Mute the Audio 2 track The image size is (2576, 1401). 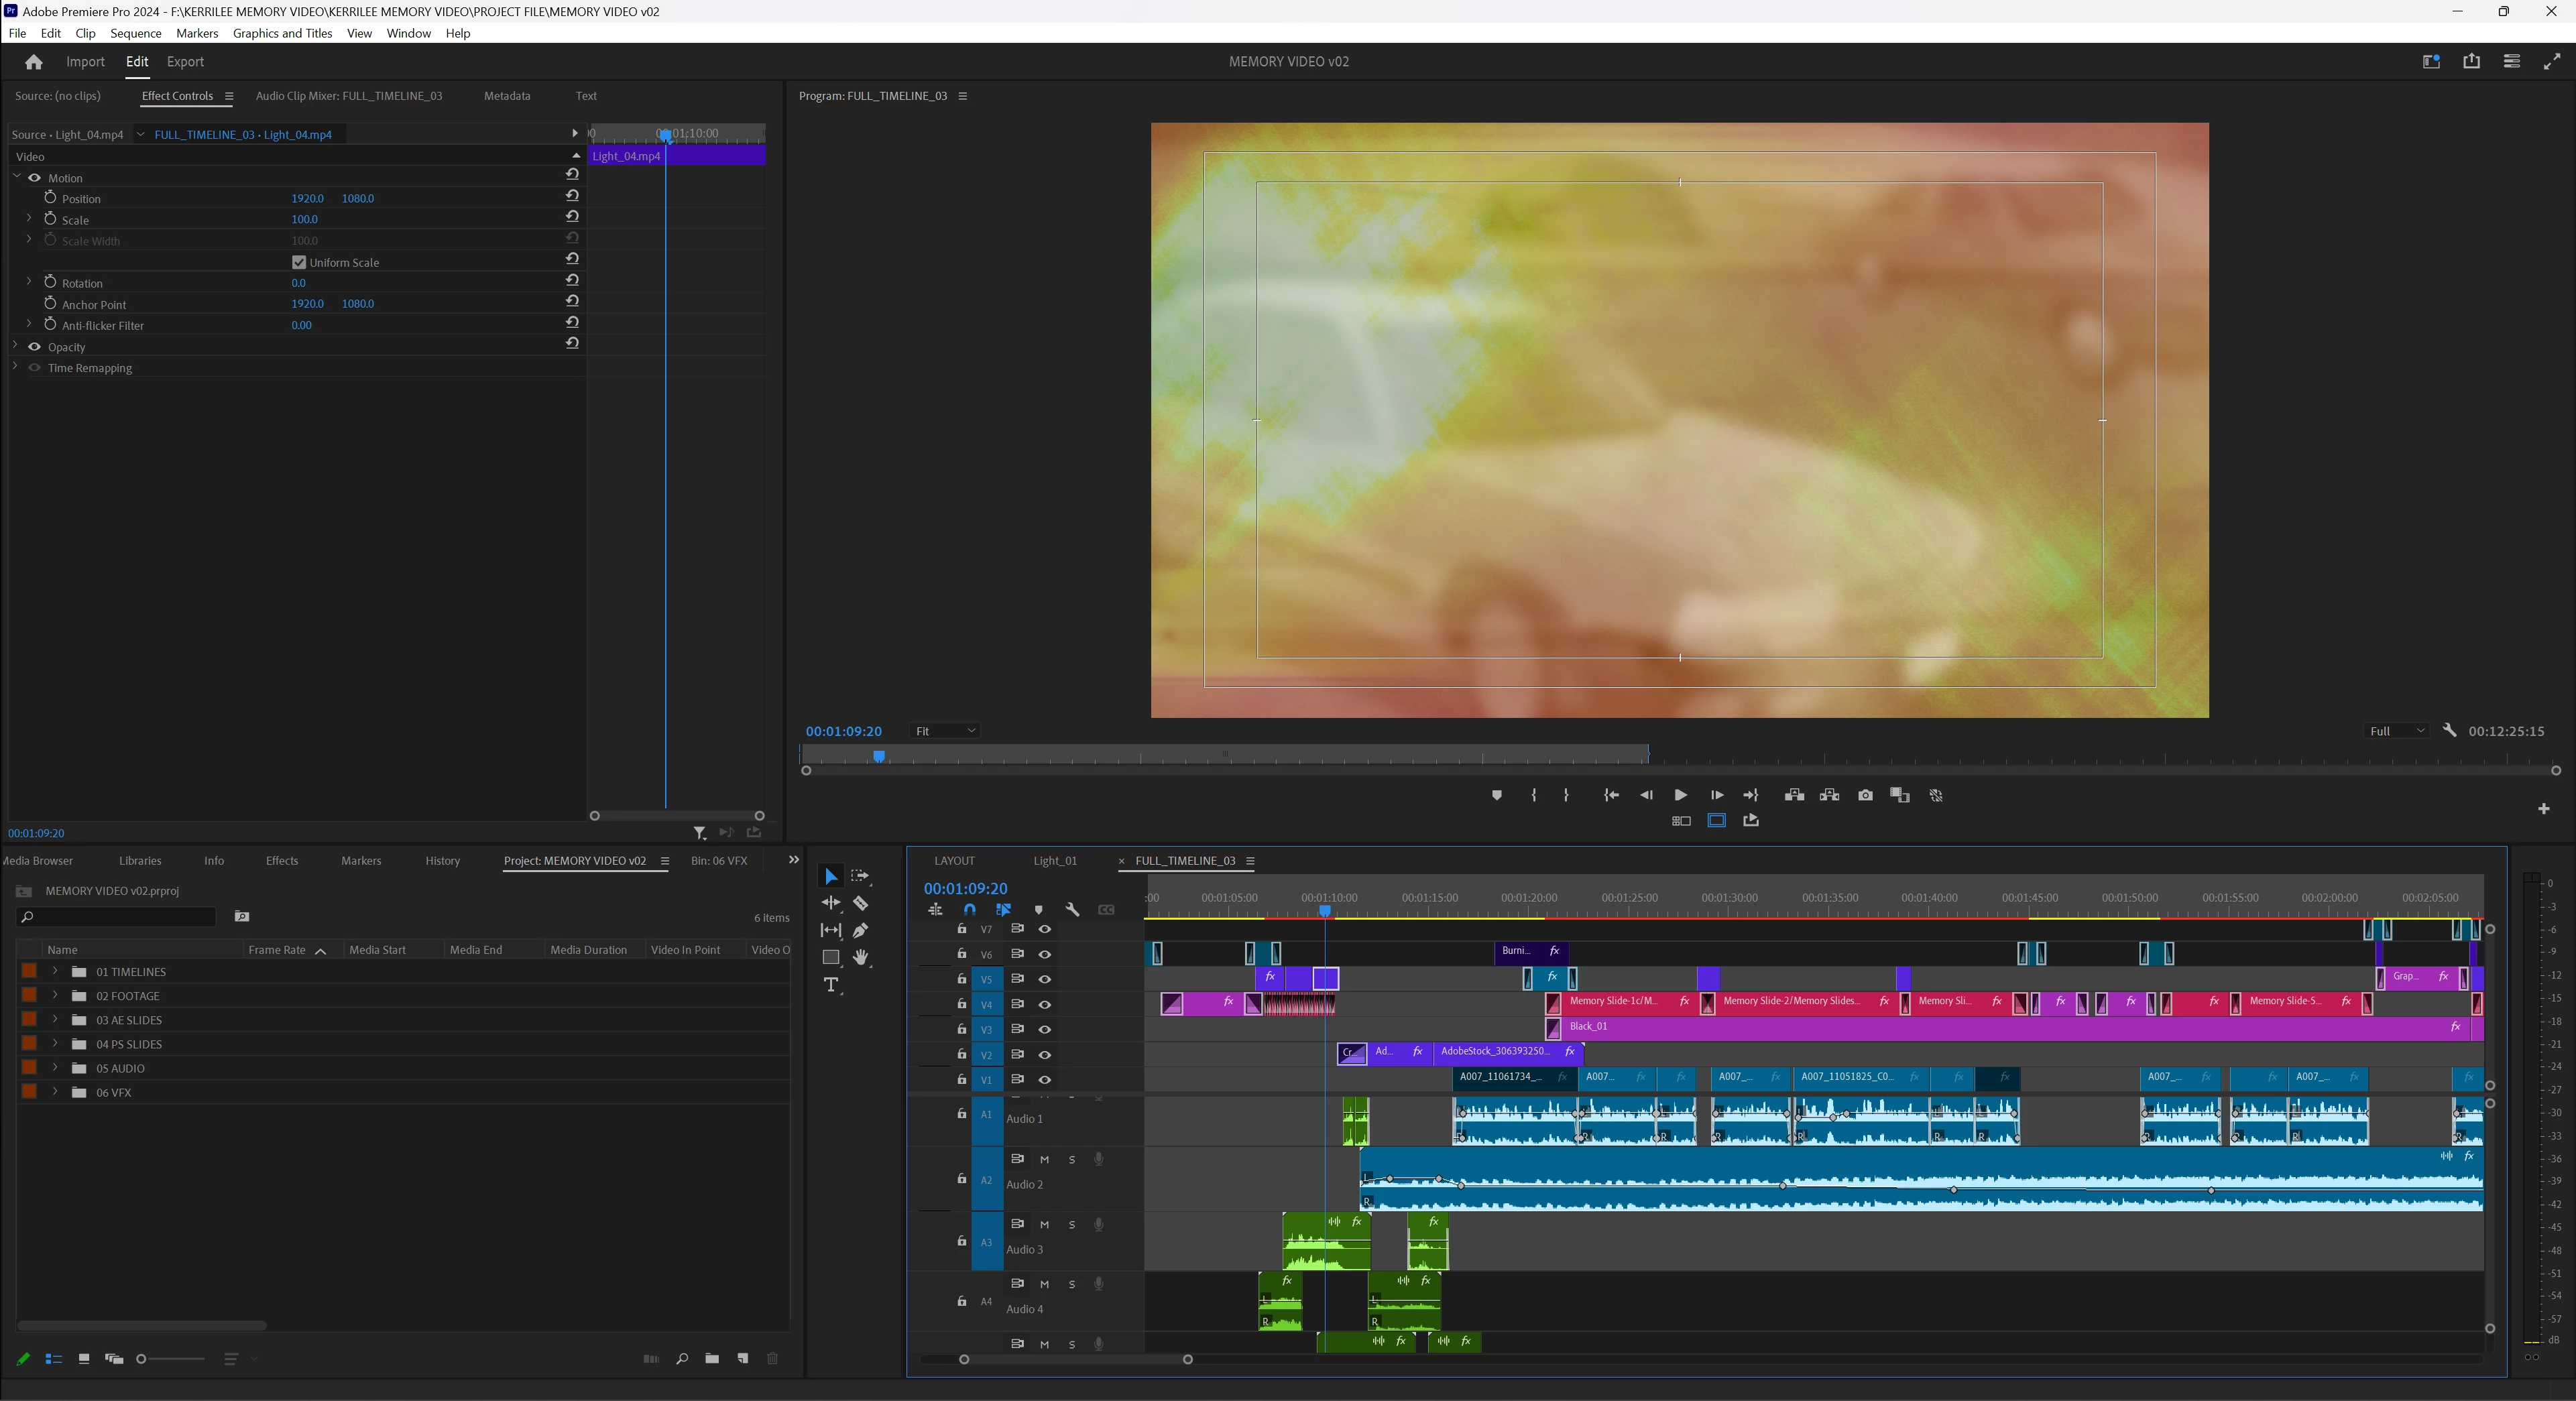pyautogui.click(x=1044, y=1159)
